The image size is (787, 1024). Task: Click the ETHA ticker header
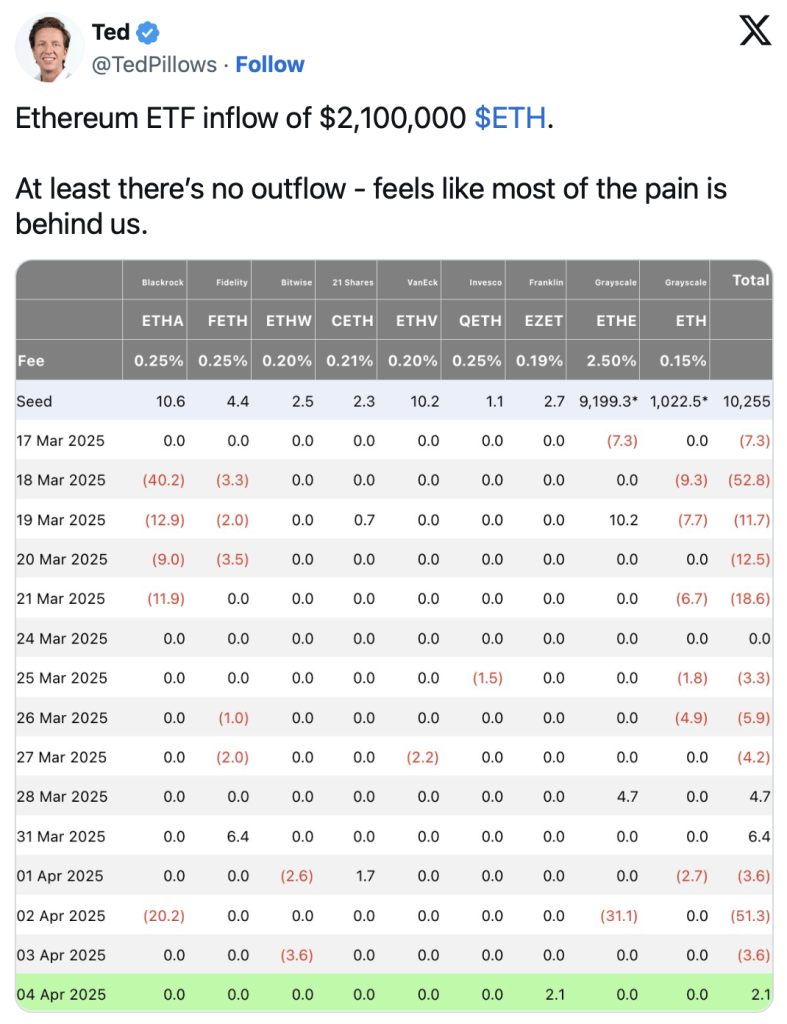point(163,321)
